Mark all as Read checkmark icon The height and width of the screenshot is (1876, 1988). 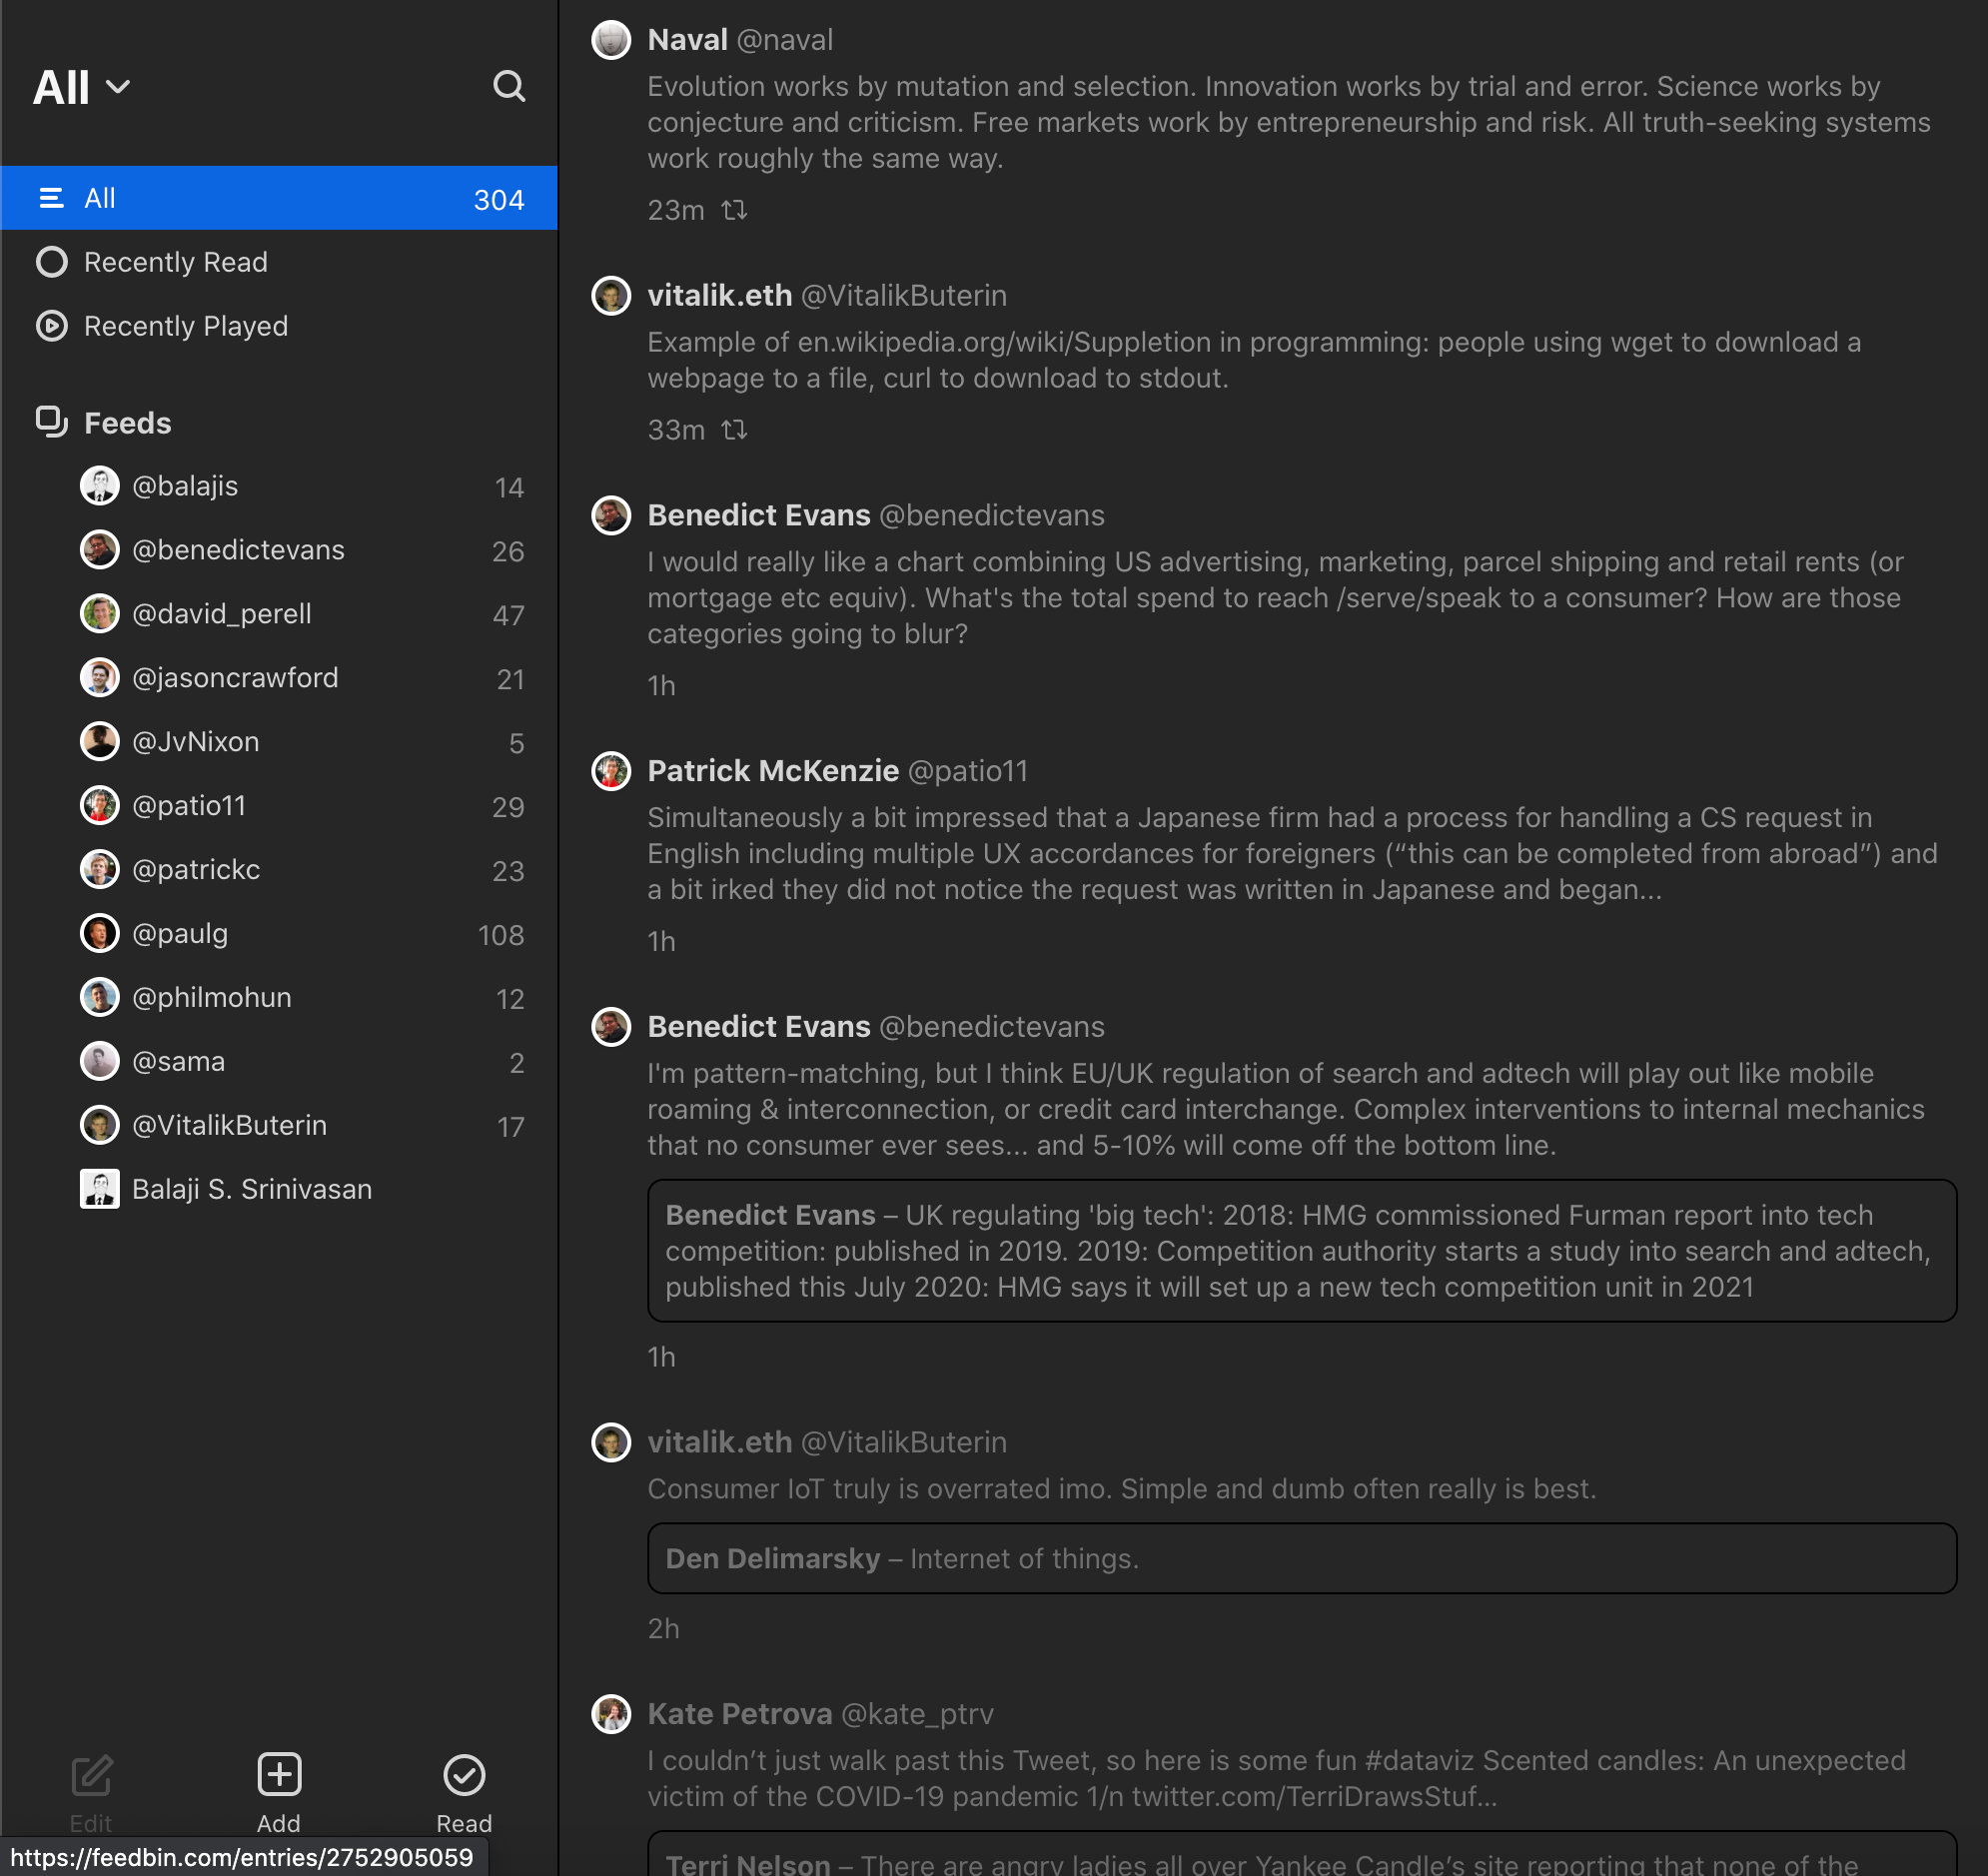click(x=464, y=1775)
